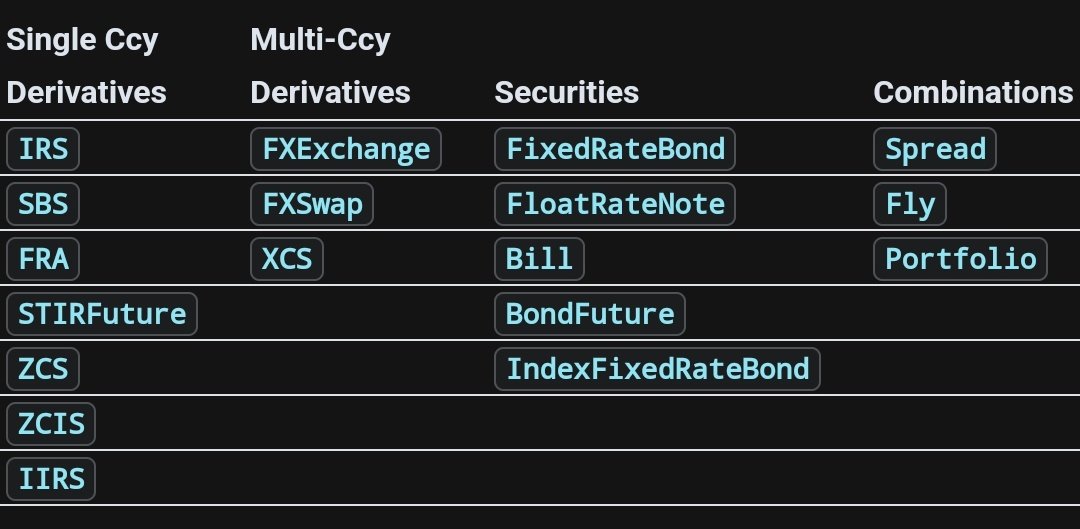The height and width of the screenshot is (529, 1080).
Task: Click the FRA link
Action: (43, 259)
